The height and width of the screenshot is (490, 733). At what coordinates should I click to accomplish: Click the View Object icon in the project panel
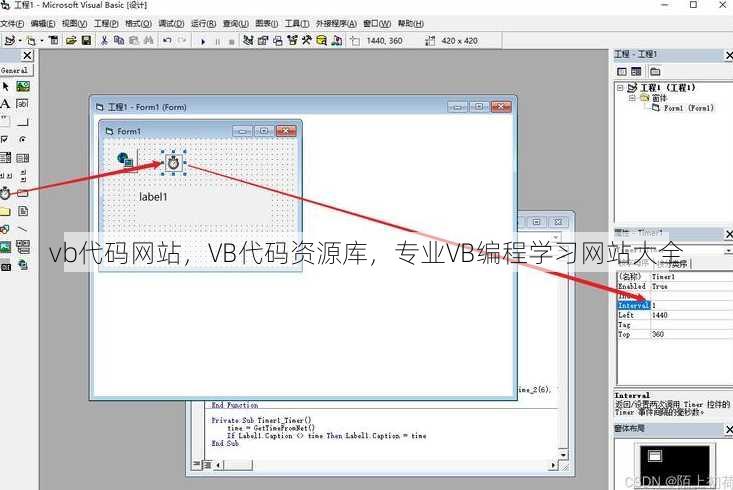click(x=636, y=72)
